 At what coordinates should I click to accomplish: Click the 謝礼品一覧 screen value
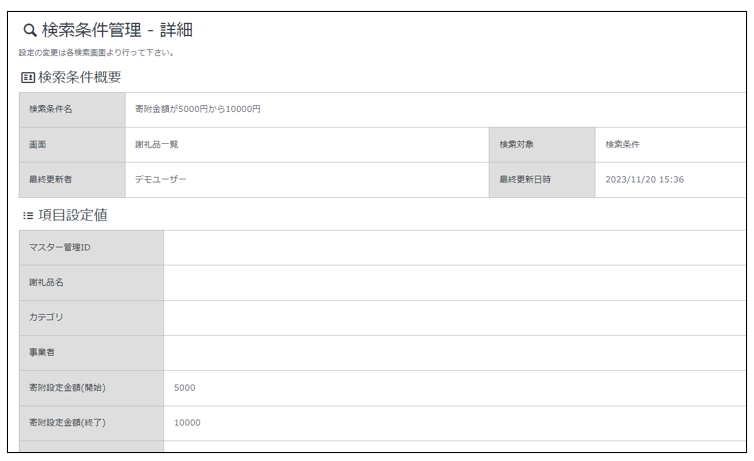[156, 144]
